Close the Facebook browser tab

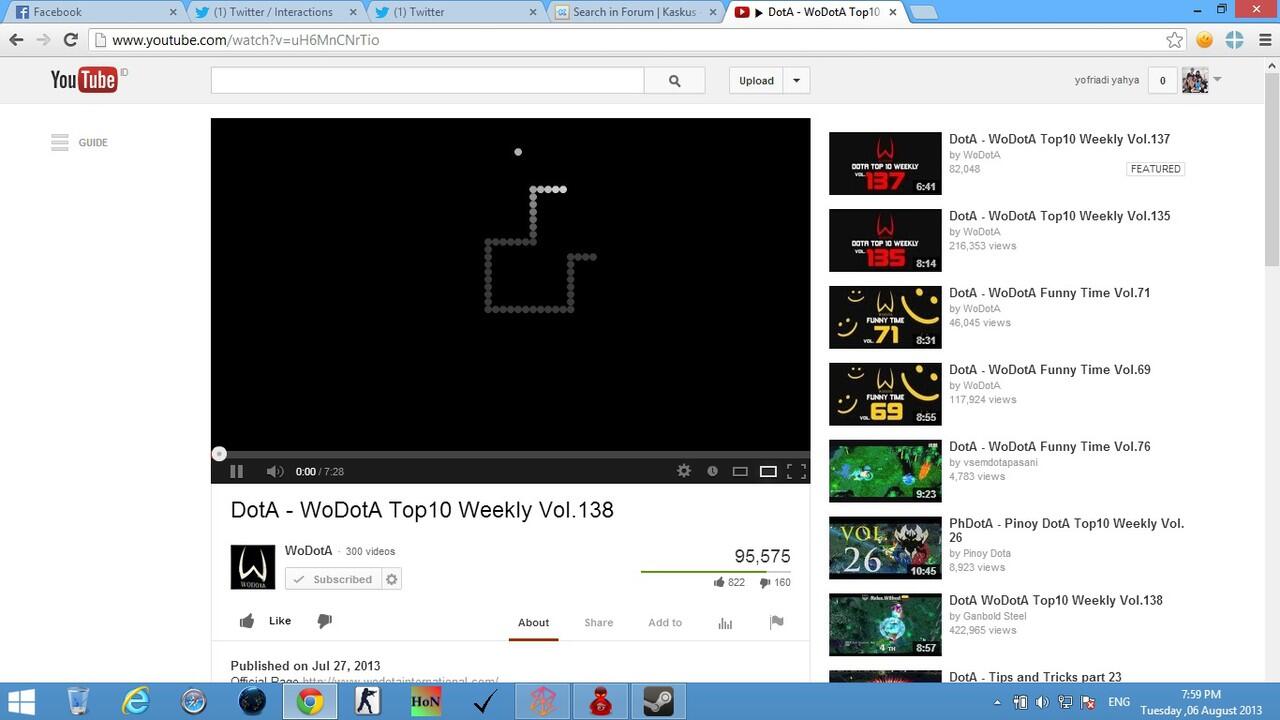(172, 12)
